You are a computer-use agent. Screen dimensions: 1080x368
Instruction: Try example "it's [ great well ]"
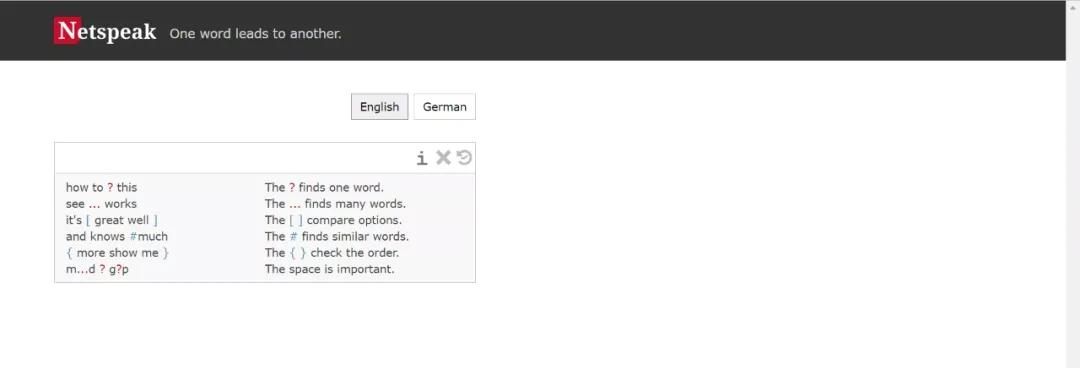tap(112, 220)
